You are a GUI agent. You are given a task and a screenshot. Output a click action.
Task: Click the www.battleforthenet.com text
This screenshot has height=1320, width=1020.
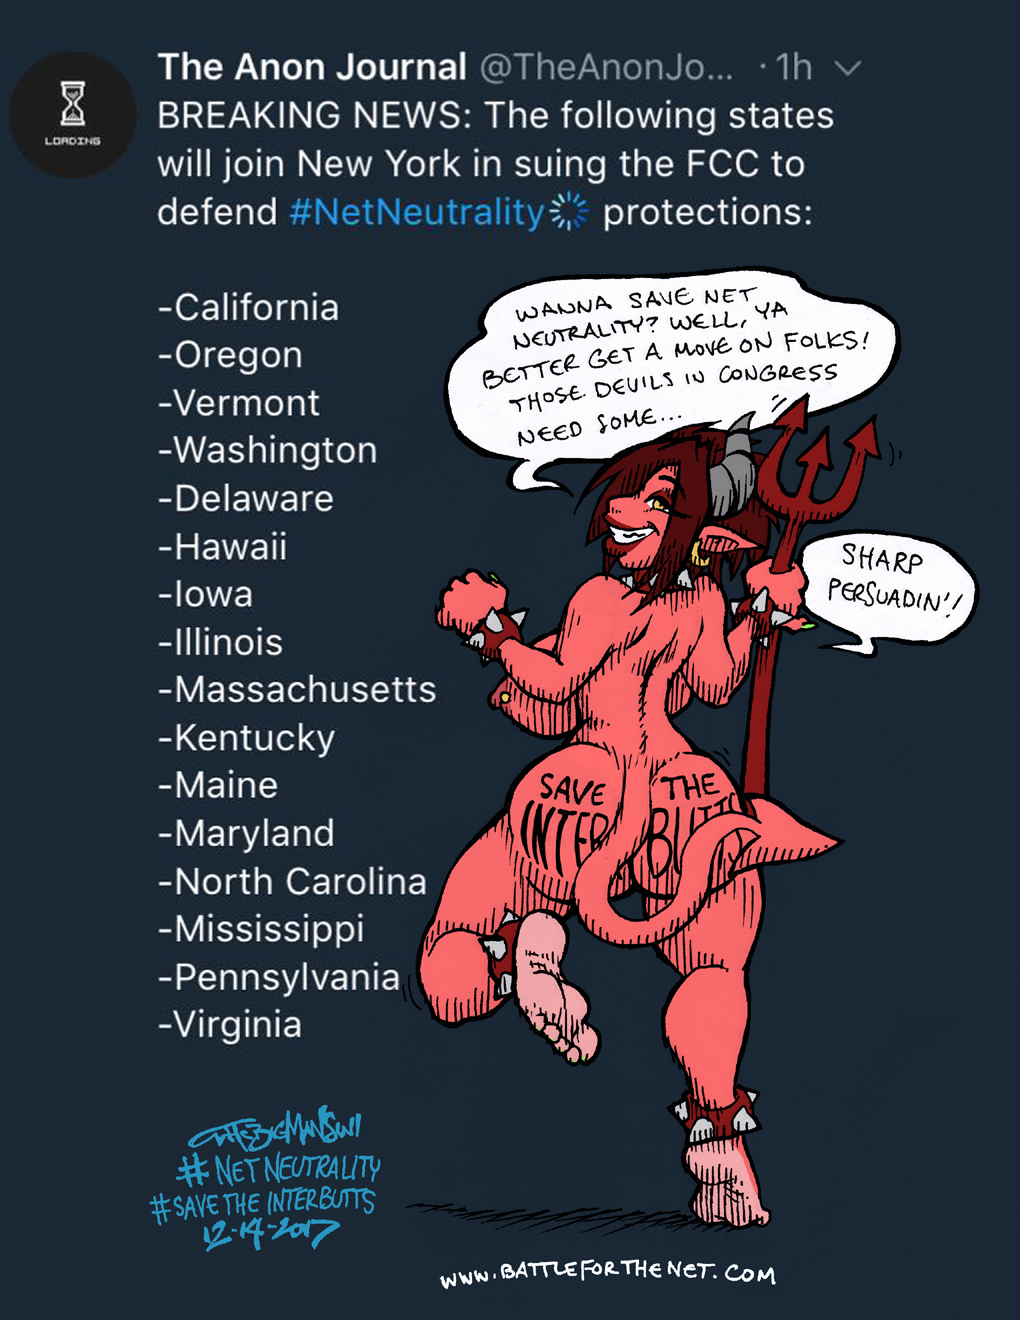coord(608,1272)
